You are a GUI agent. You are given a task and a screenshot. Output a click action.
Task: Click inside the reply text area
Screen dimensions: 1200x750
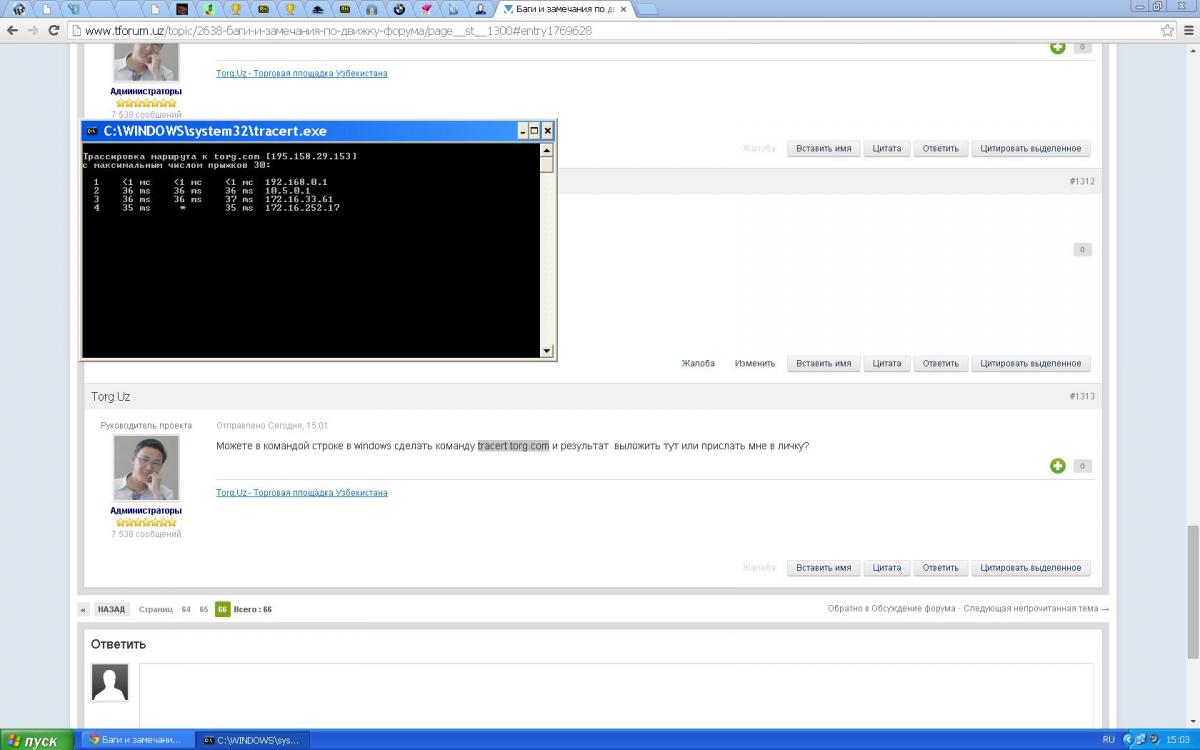615,695
